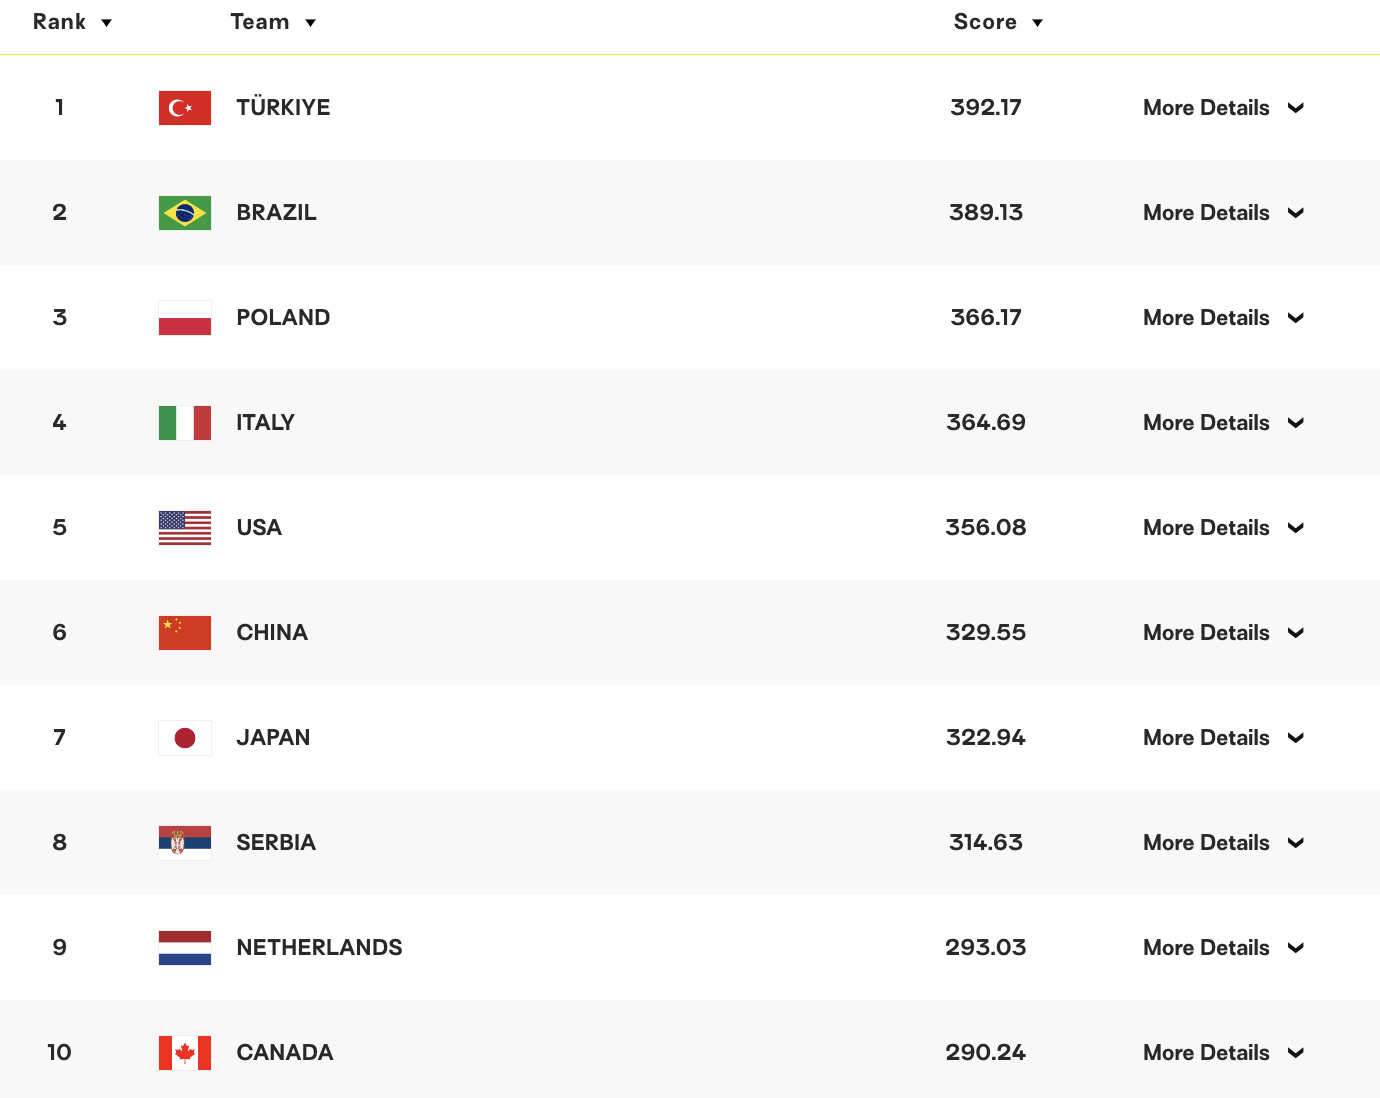Click the Brazil flag icon
1380x1098 pixels.
(185, 213)
